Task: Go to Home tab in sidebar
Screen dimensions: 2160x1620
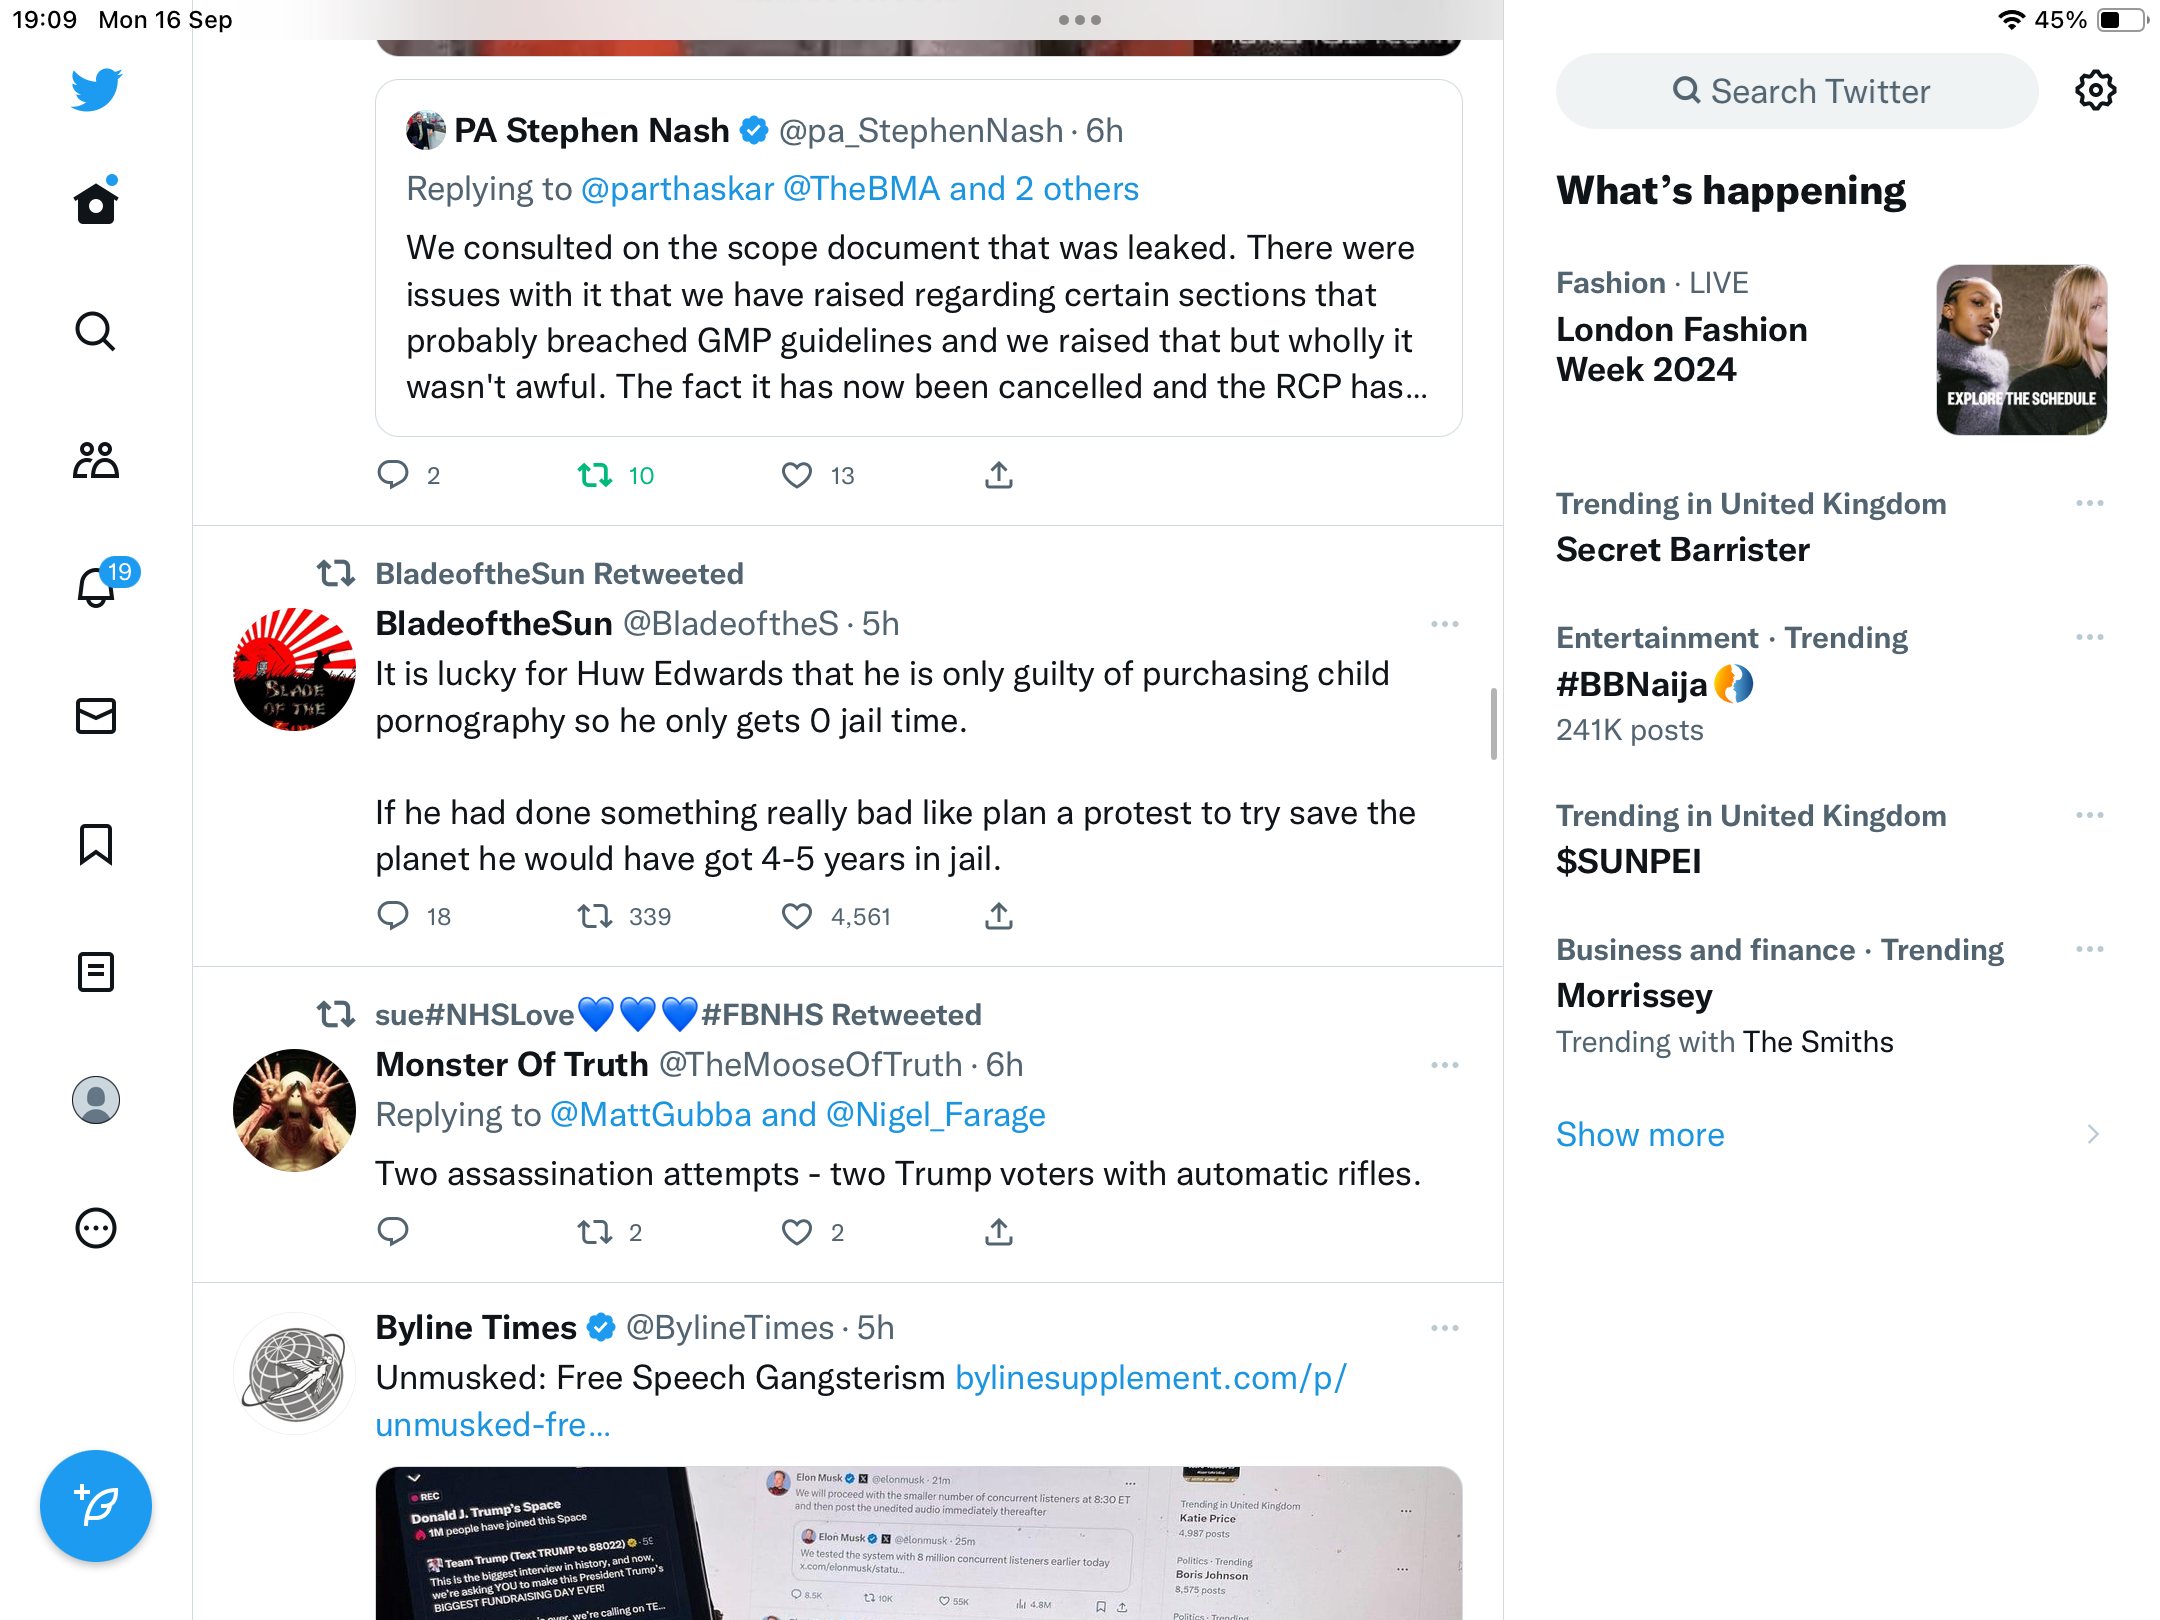Action: coord(96,202)
